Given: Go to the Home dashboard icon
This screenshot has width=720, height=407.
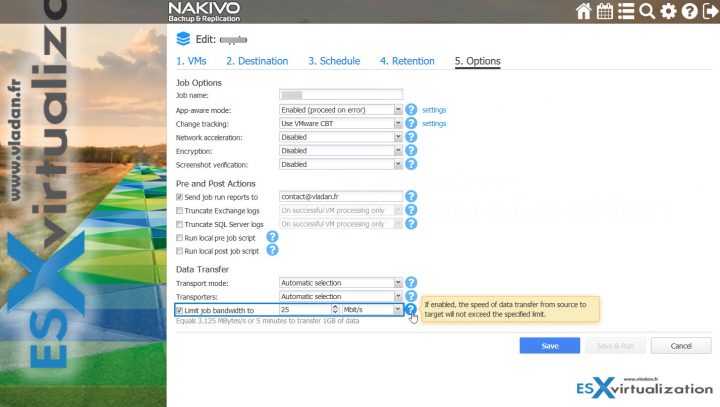Looking at the screenshot, I should tap(584, 12).
